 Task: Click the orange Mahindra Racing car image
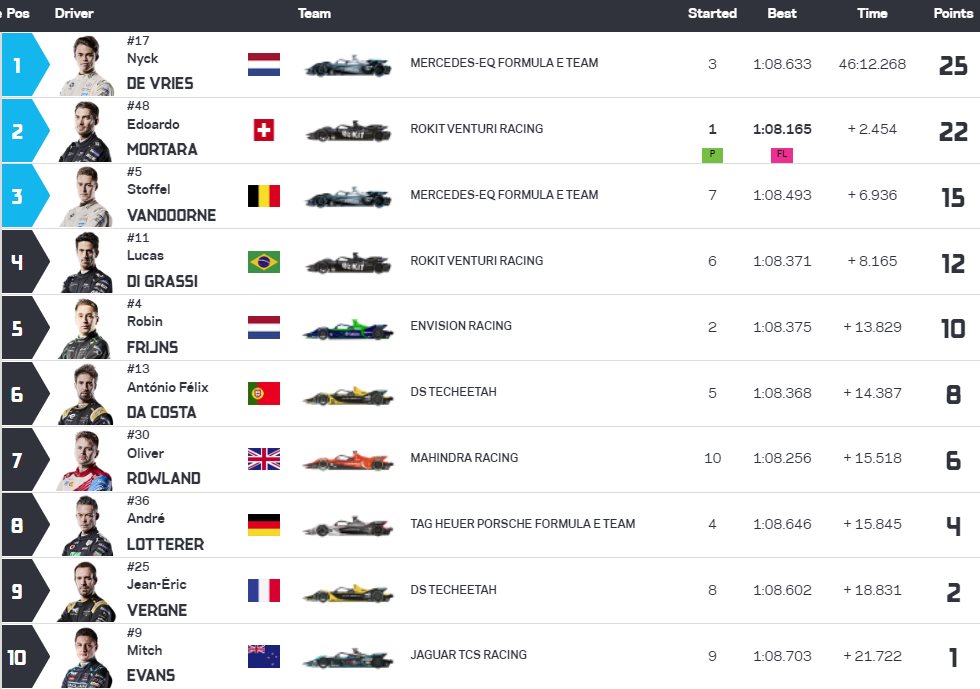(349, 461)
